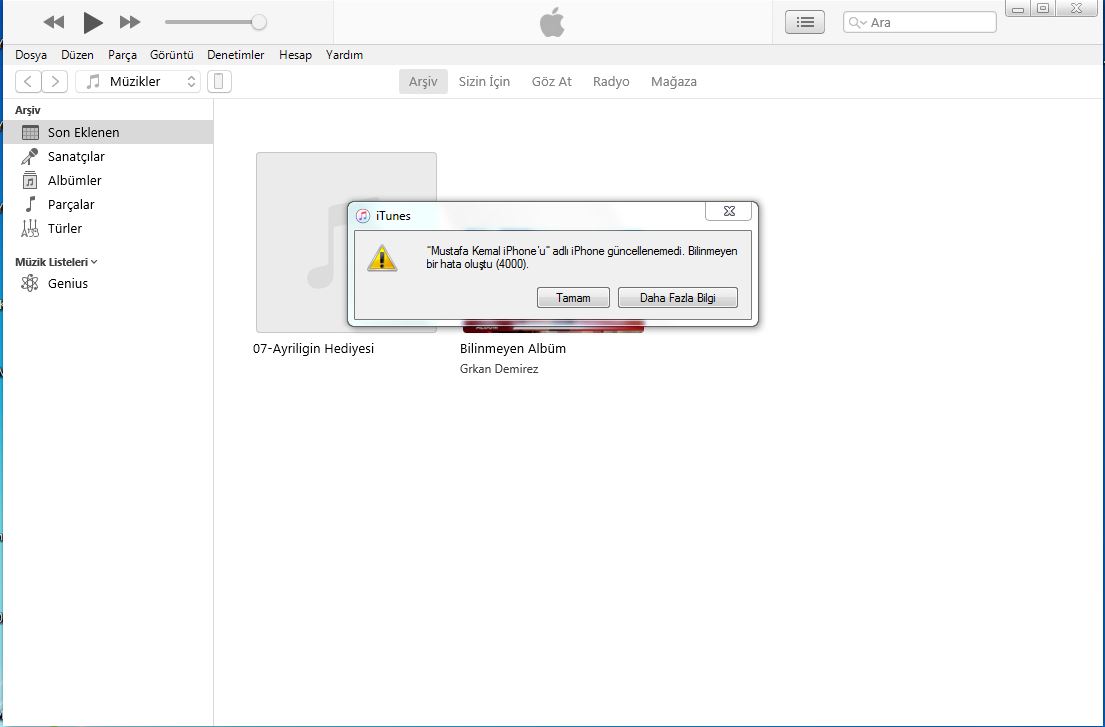Select Son Eklenen in sidebar

[x=108, y=132]
